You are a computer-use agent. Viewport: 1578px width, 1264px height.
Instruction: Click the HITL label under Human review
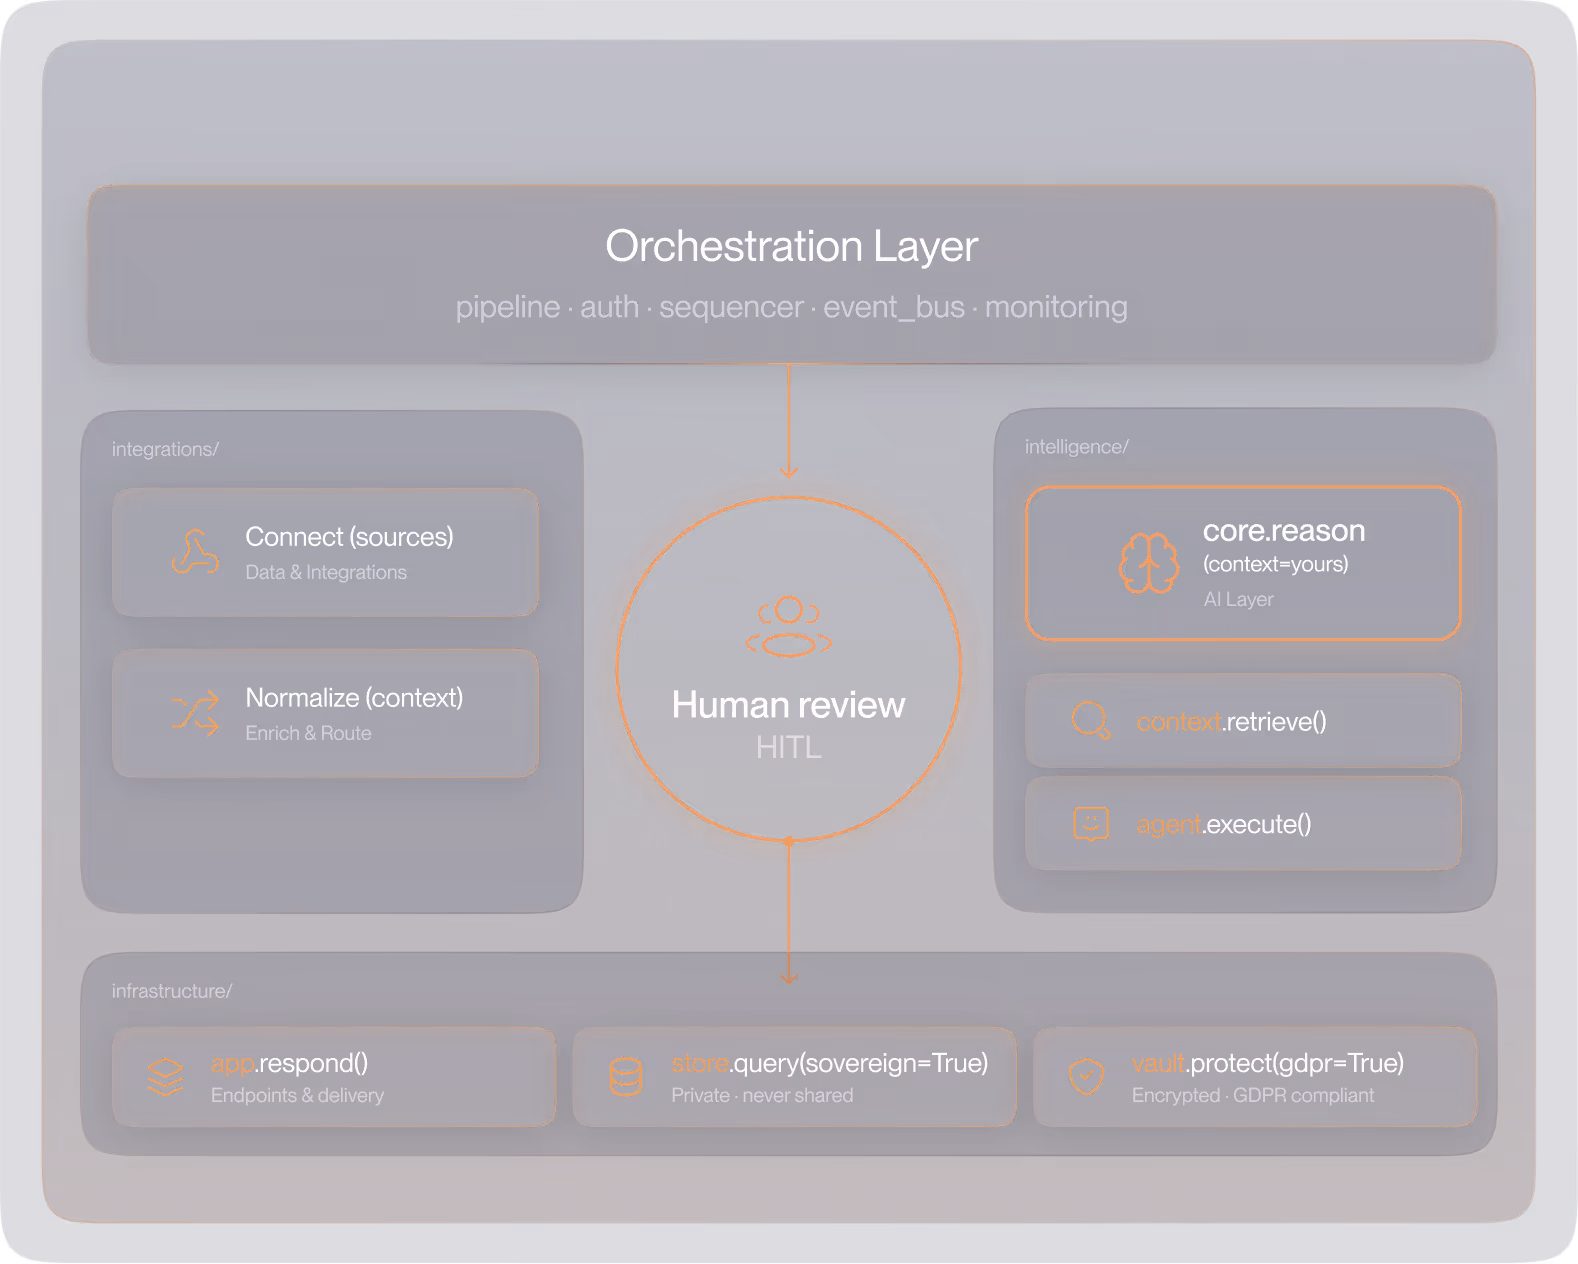click(x=789, y=748)
